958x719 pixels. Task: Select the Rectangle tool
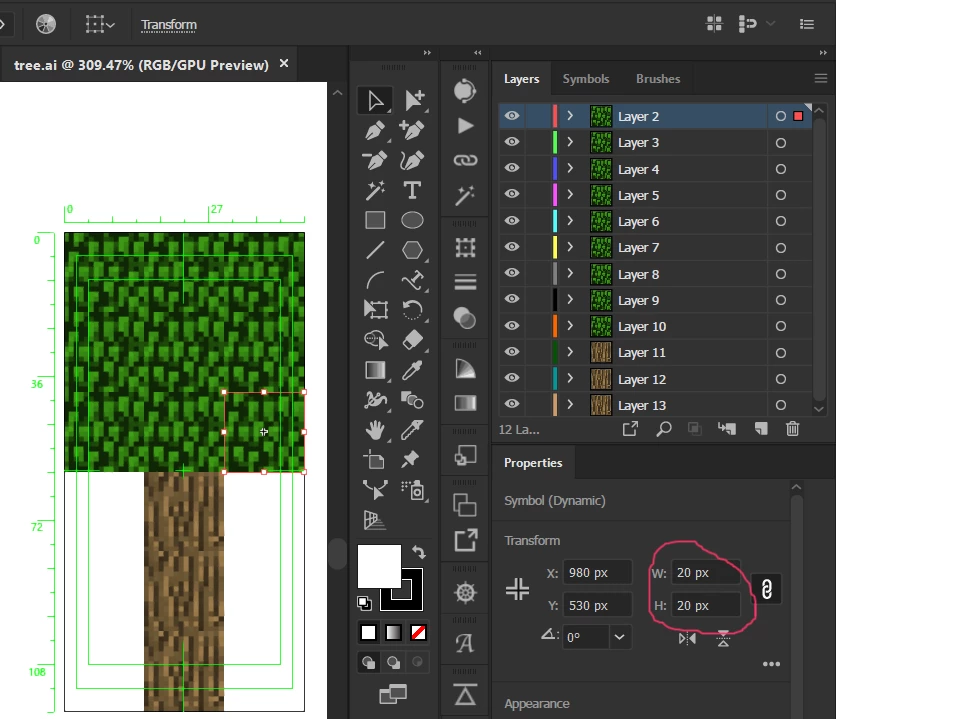coord(375,220)
